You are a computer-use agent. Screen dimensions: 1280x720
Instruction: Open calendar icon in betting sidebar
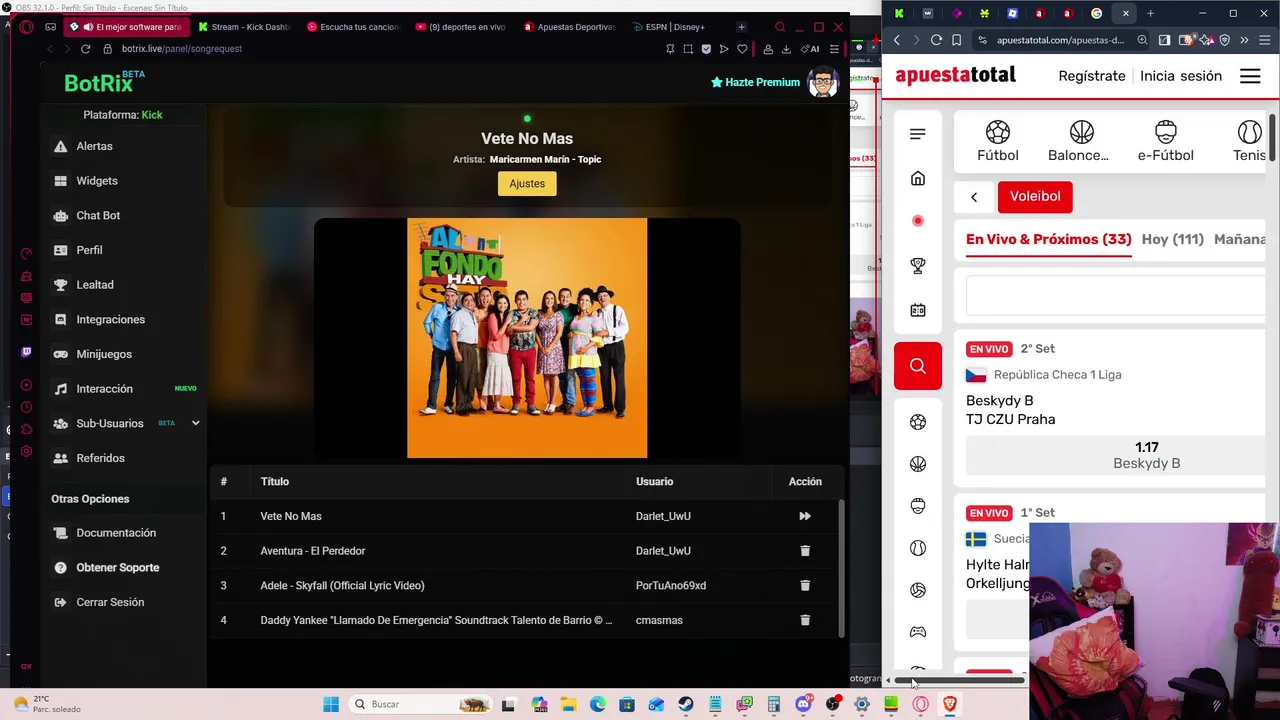point(918,310)
